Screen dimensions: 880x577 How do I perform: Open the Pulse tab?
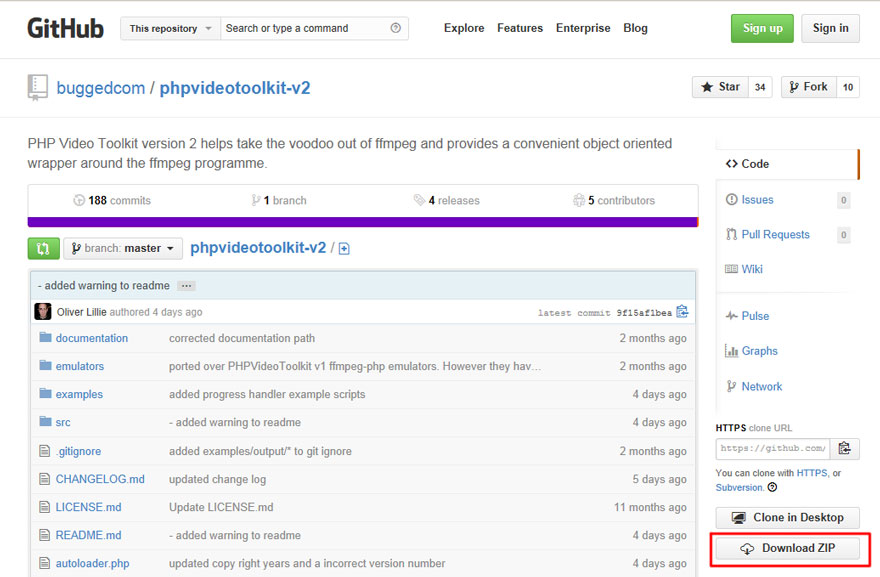pyautogui.click(x=755, y=316)
